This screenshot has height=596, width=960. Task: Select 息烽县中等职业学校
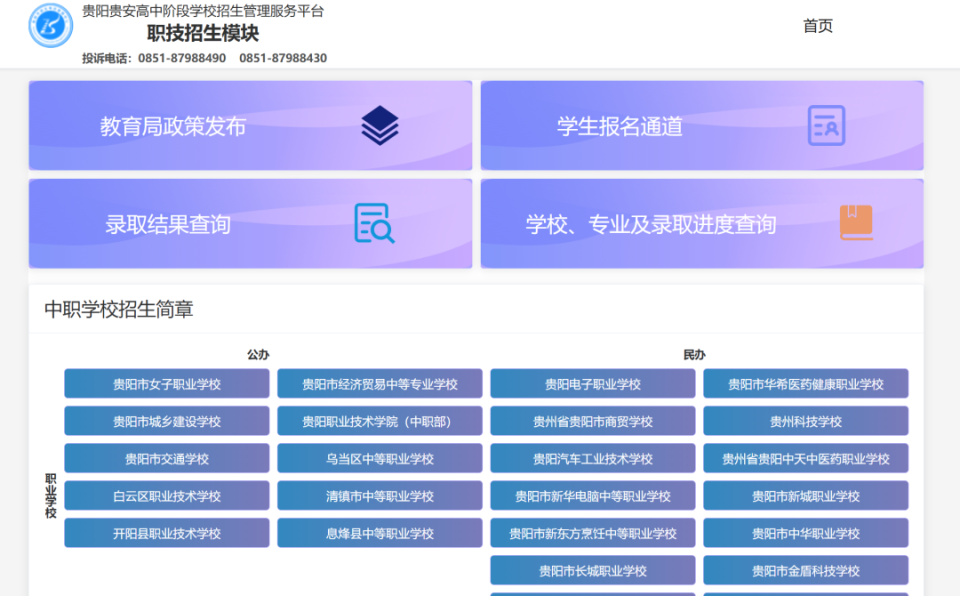pos(380,534)
